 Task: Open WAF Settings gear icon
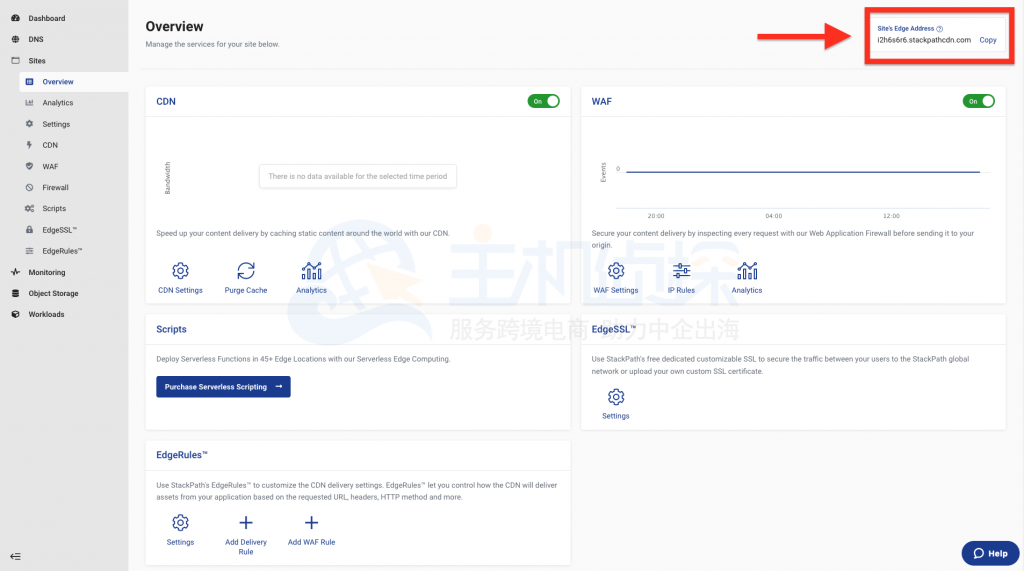click(x=616, y=270)
